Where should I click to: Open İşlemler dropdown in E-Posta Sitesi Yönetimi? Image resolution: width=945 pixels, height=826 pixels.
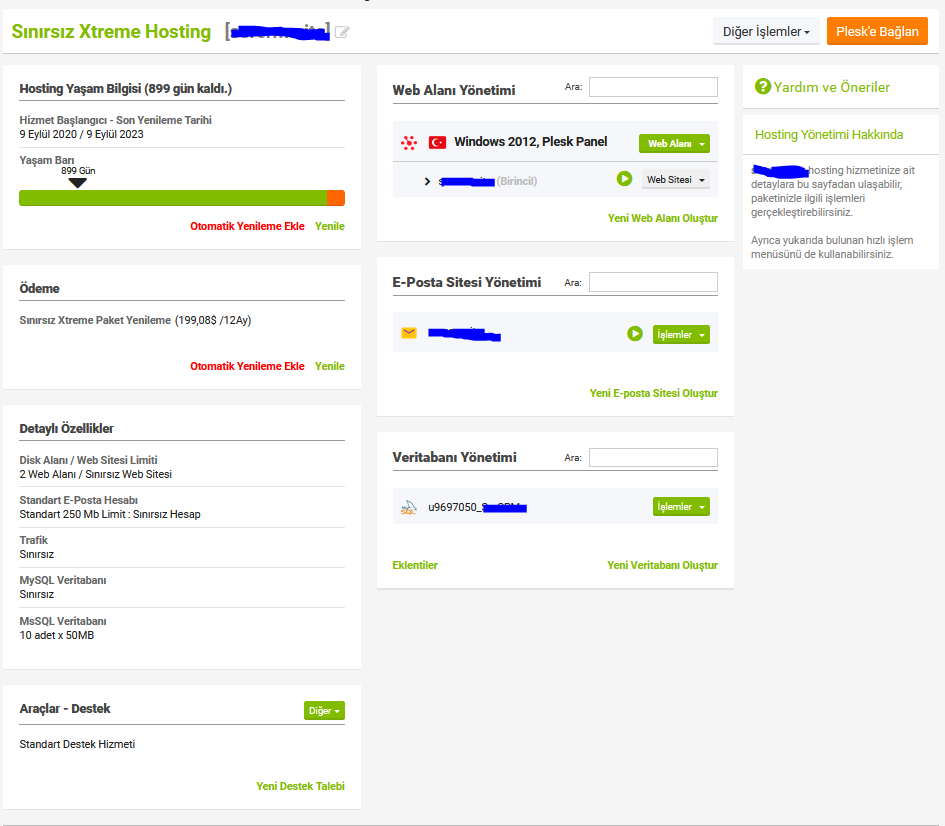681,334
